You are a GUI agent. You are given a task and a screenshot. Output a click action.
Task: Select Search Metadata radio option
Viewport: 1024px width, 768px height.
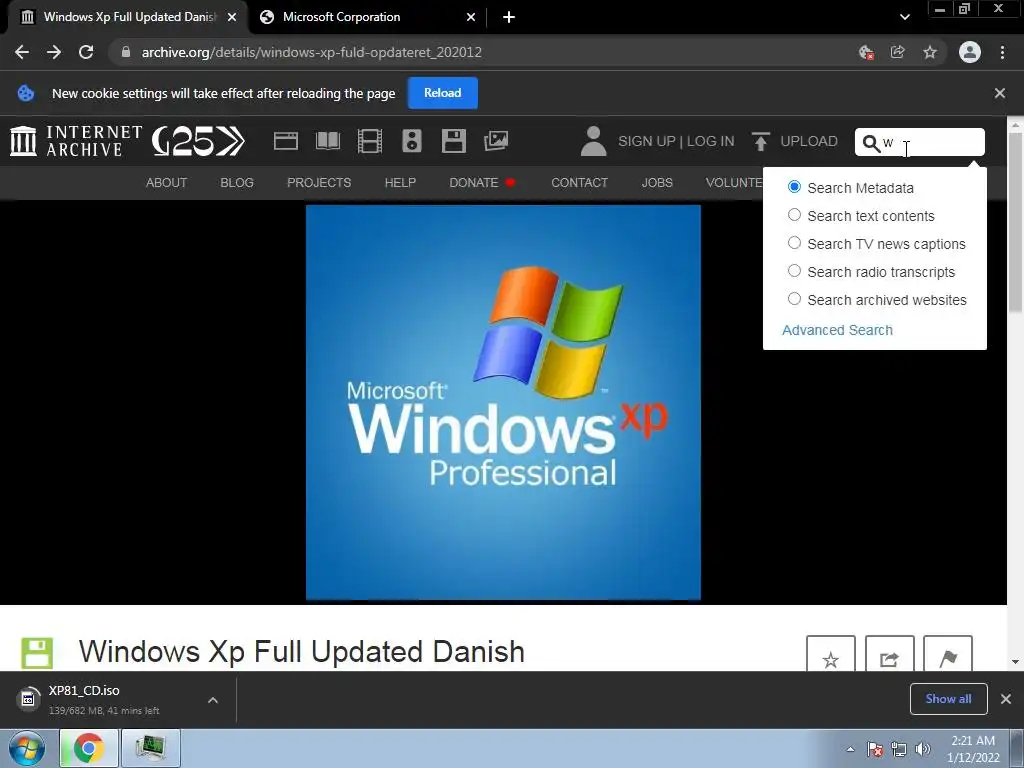pyautogui.click(x=794, y=187)
